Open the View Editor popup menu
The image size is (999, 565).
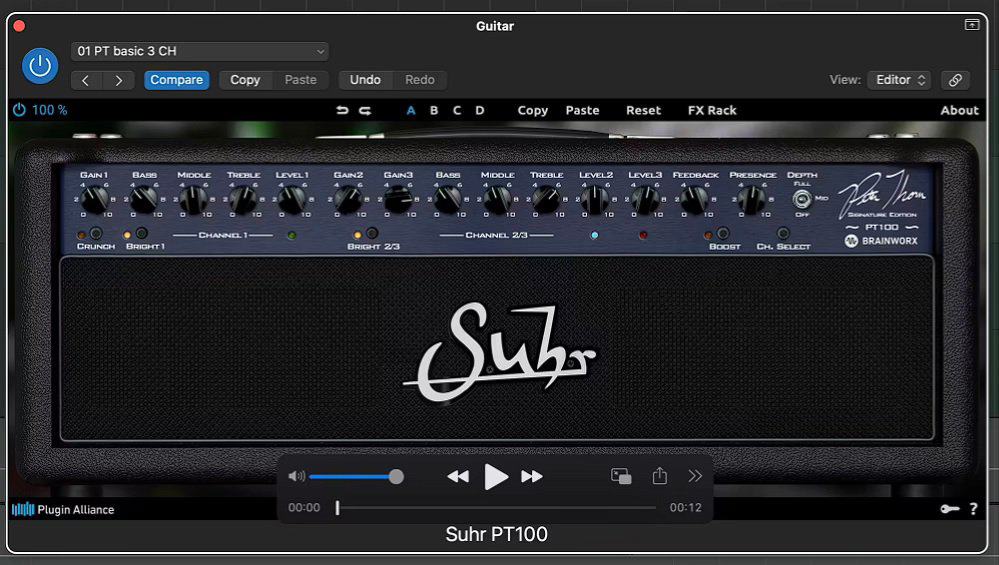[x=899, y=80]
